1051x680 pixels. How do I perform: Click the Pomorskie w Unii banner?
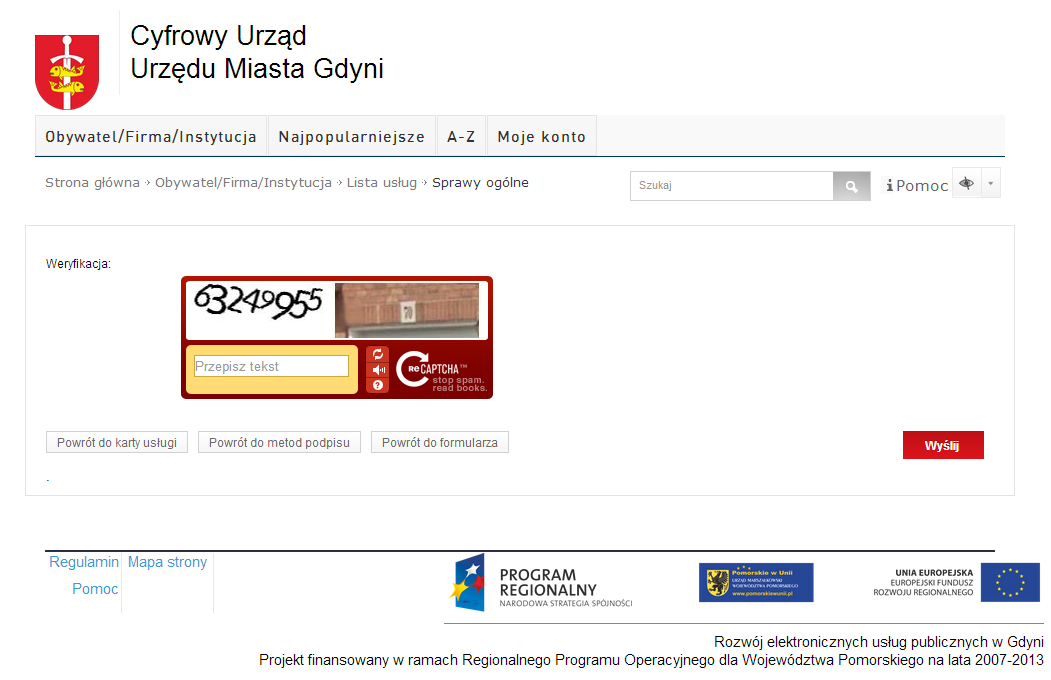756,582
